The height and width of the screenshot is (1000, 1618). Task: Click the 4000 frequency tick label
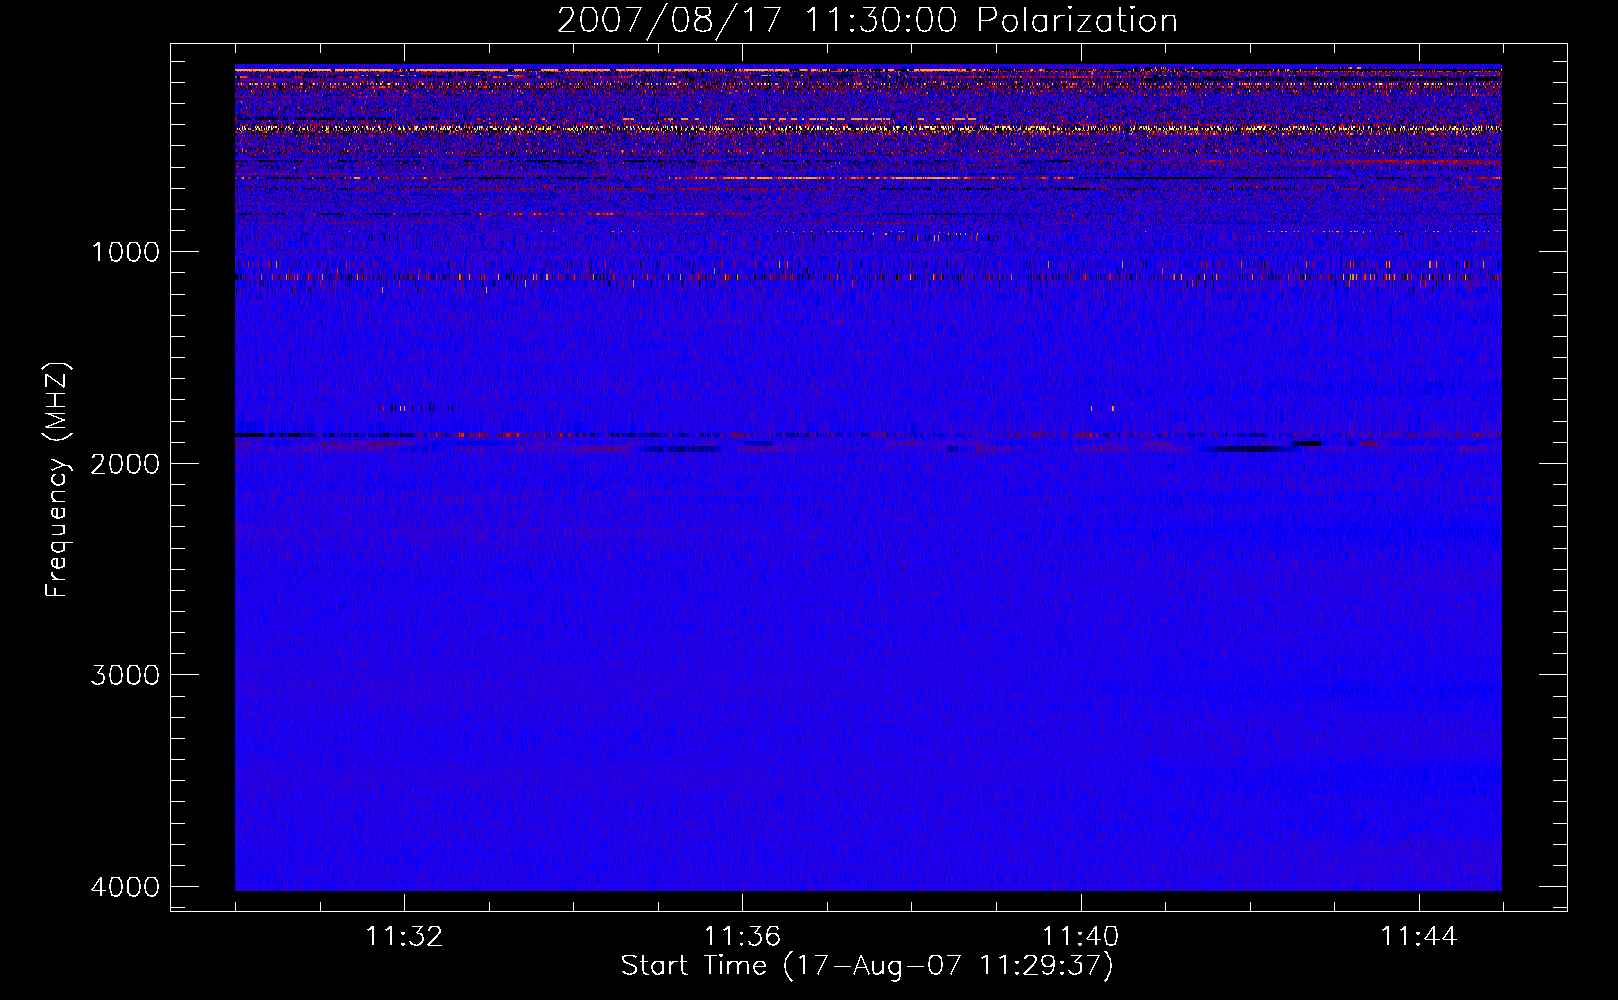coord(125,887)
